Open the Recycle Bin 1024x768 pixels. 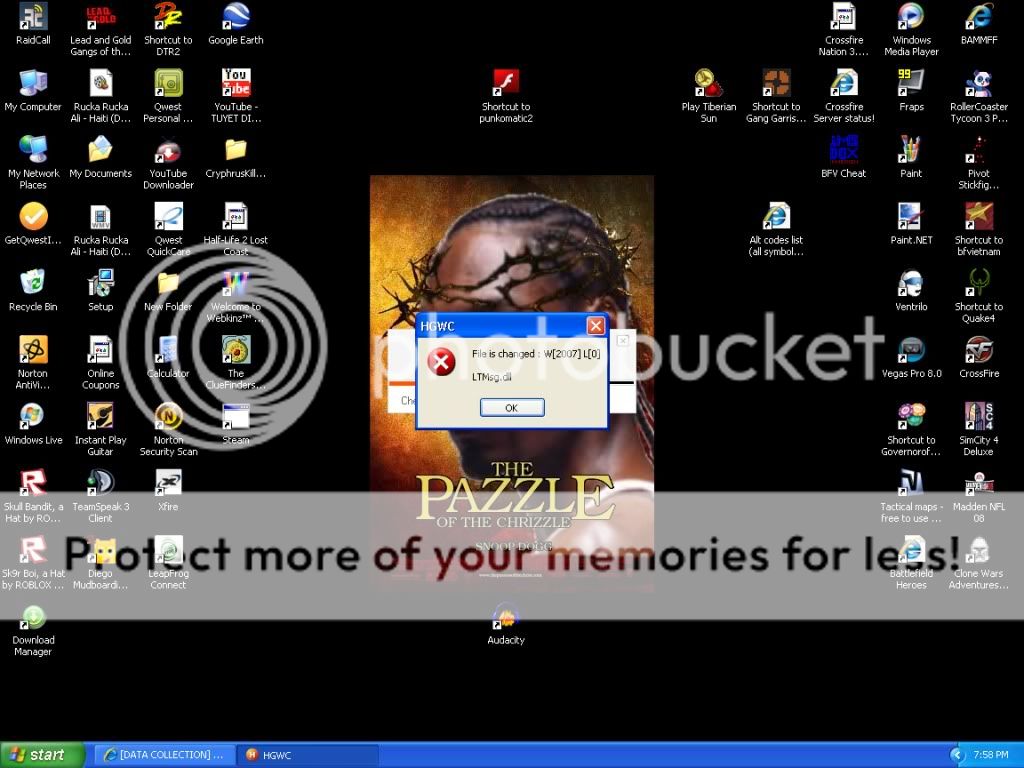tap(33, 284)
